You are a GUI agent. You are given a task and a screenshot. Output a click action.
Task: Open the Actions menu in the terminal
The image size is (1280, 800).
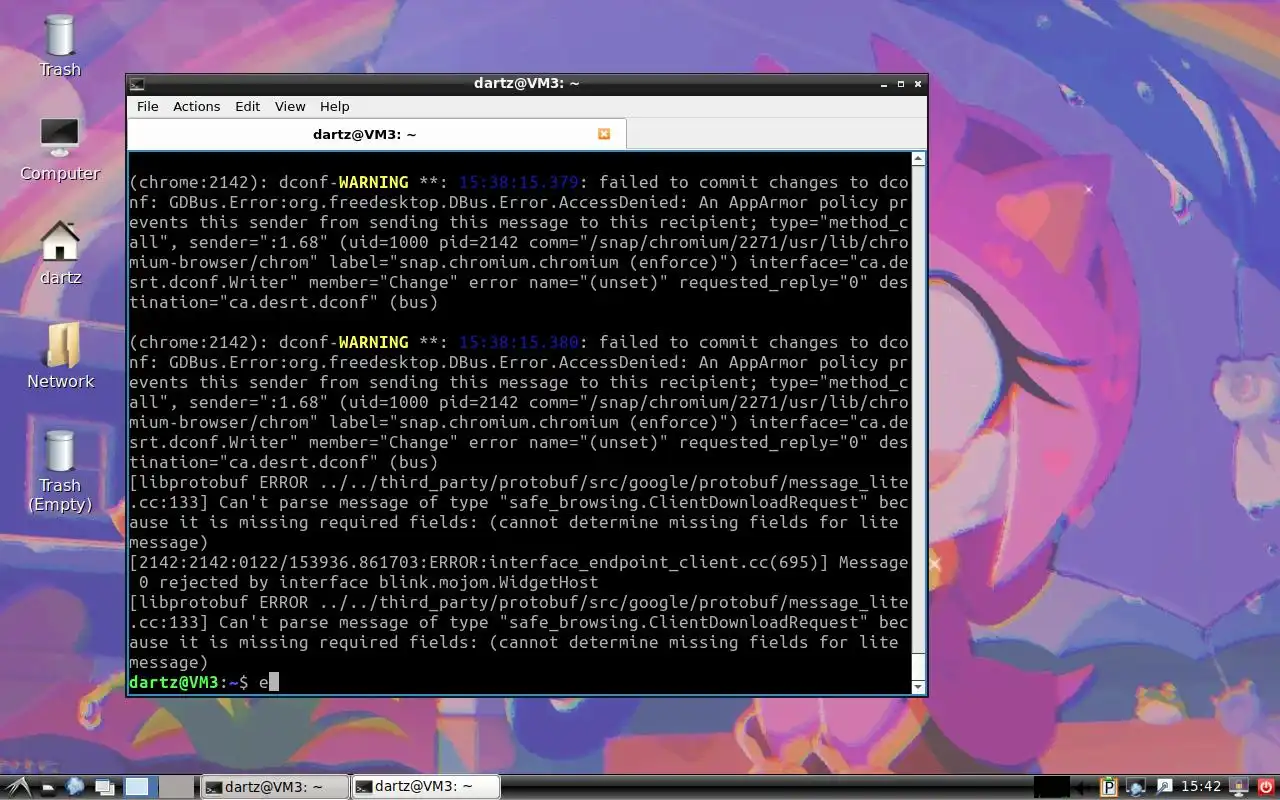[x=196, y=106]
